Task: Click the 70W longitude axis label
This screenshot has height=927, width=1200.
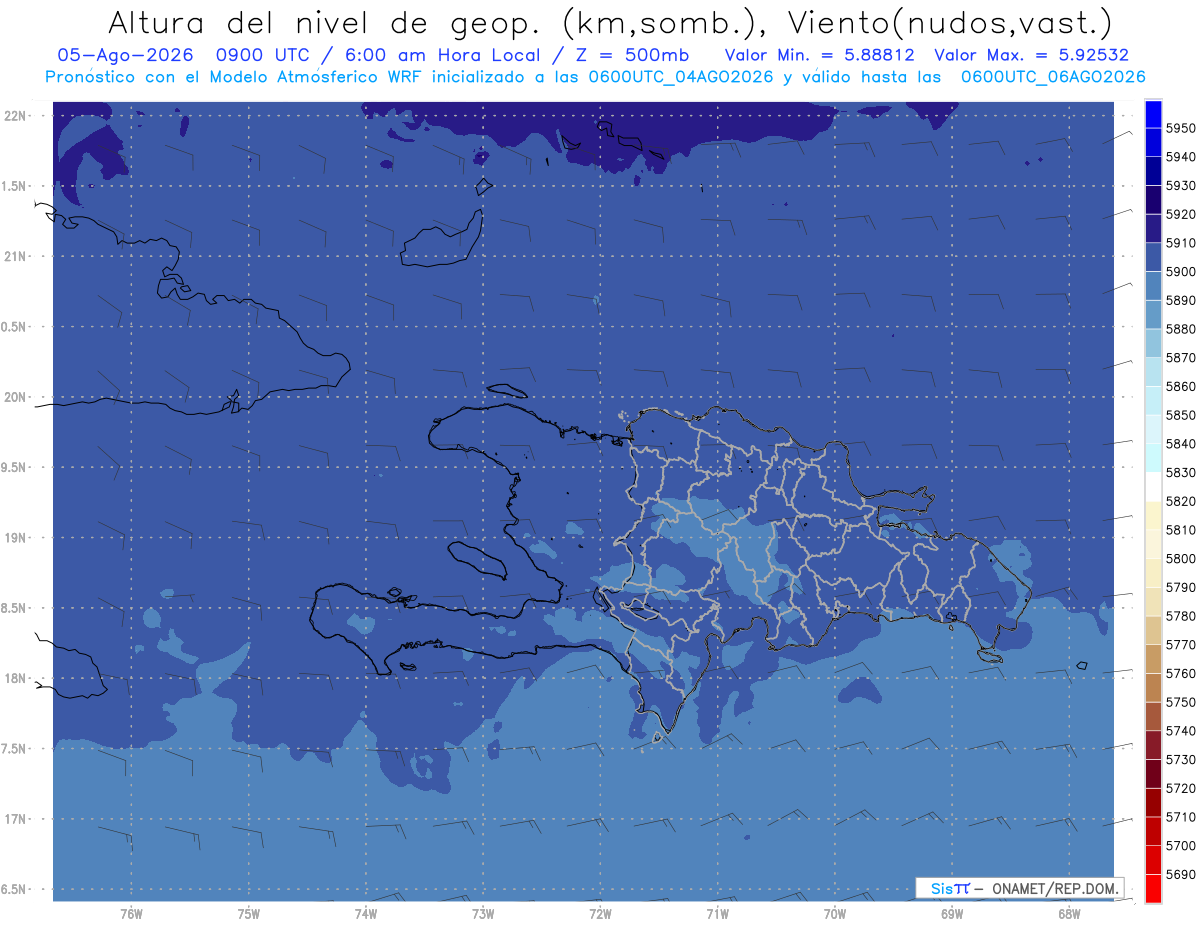Action: click(835, 913)
